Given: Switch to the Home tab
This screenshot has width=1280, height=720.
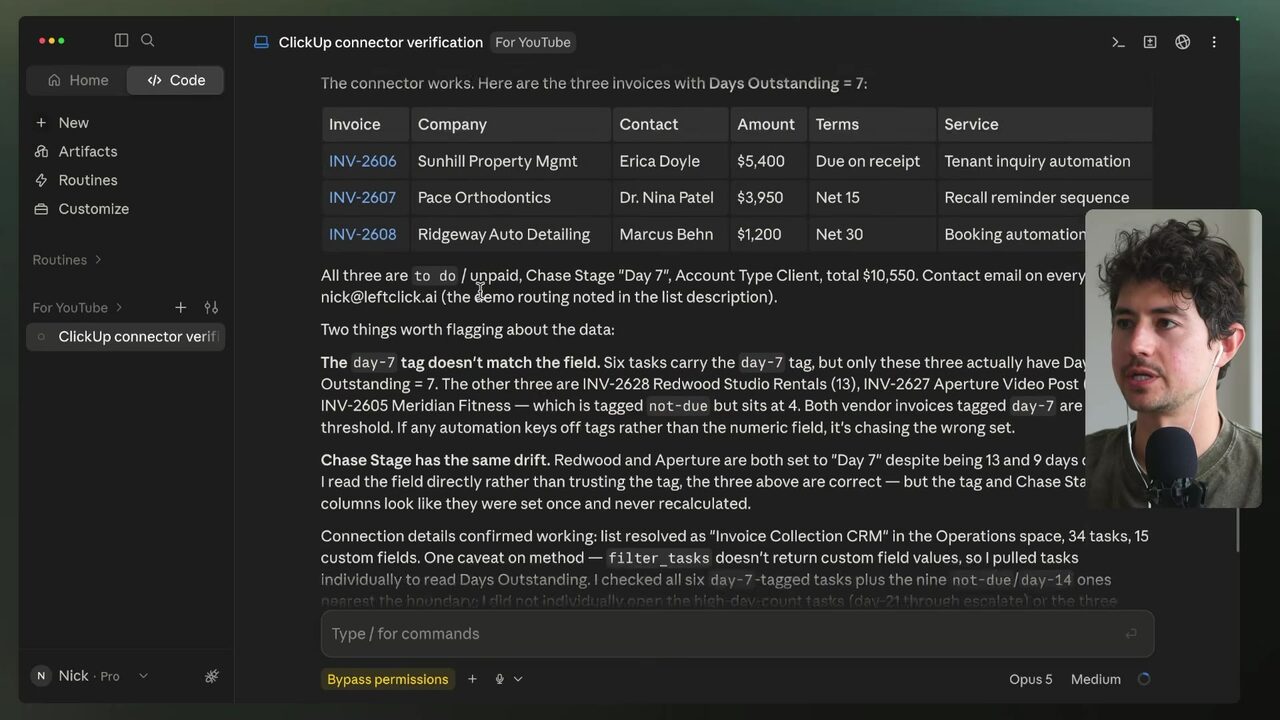Looking at the screenshot, I should pyautogui.click(x=77, y=80).
